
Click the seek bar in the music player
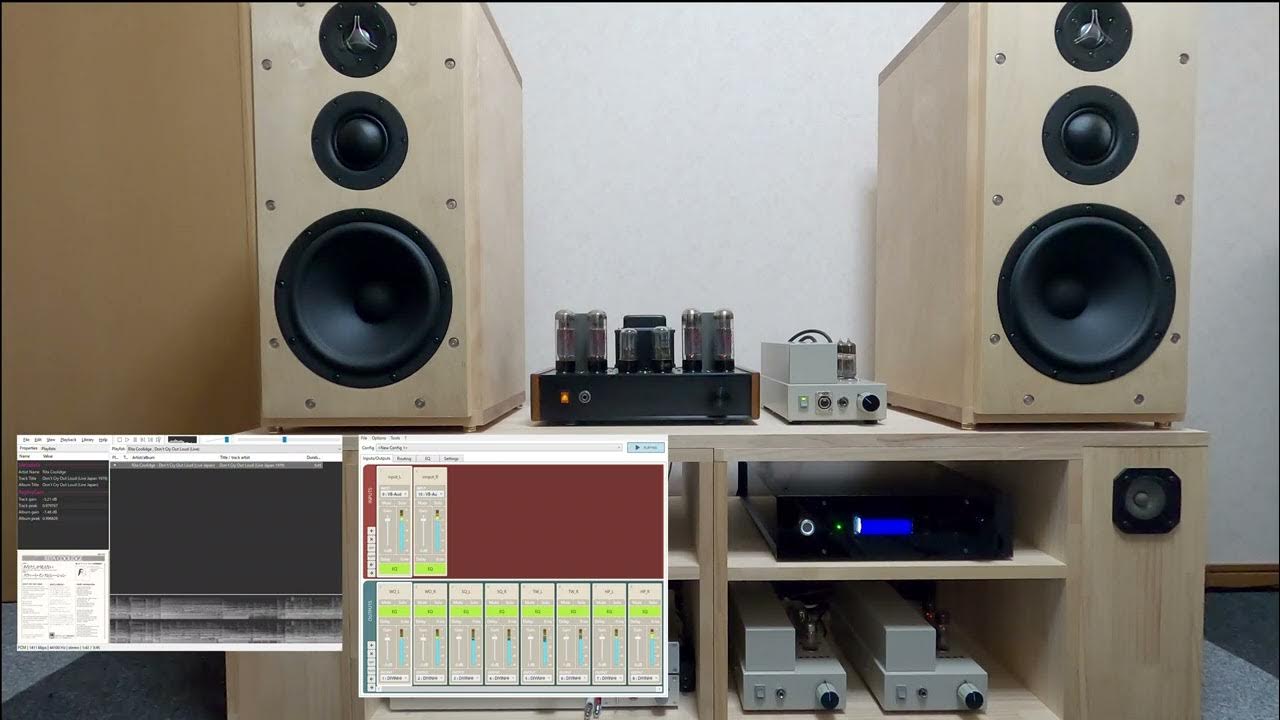[289, 439]
